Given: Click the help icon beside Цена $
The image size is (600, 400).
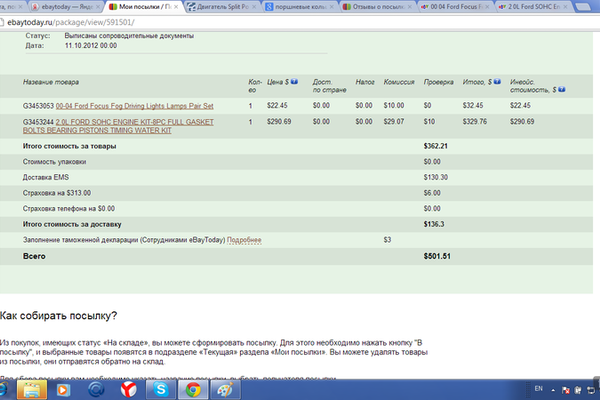Looking at the screenshot, I should tap(294, 82).
